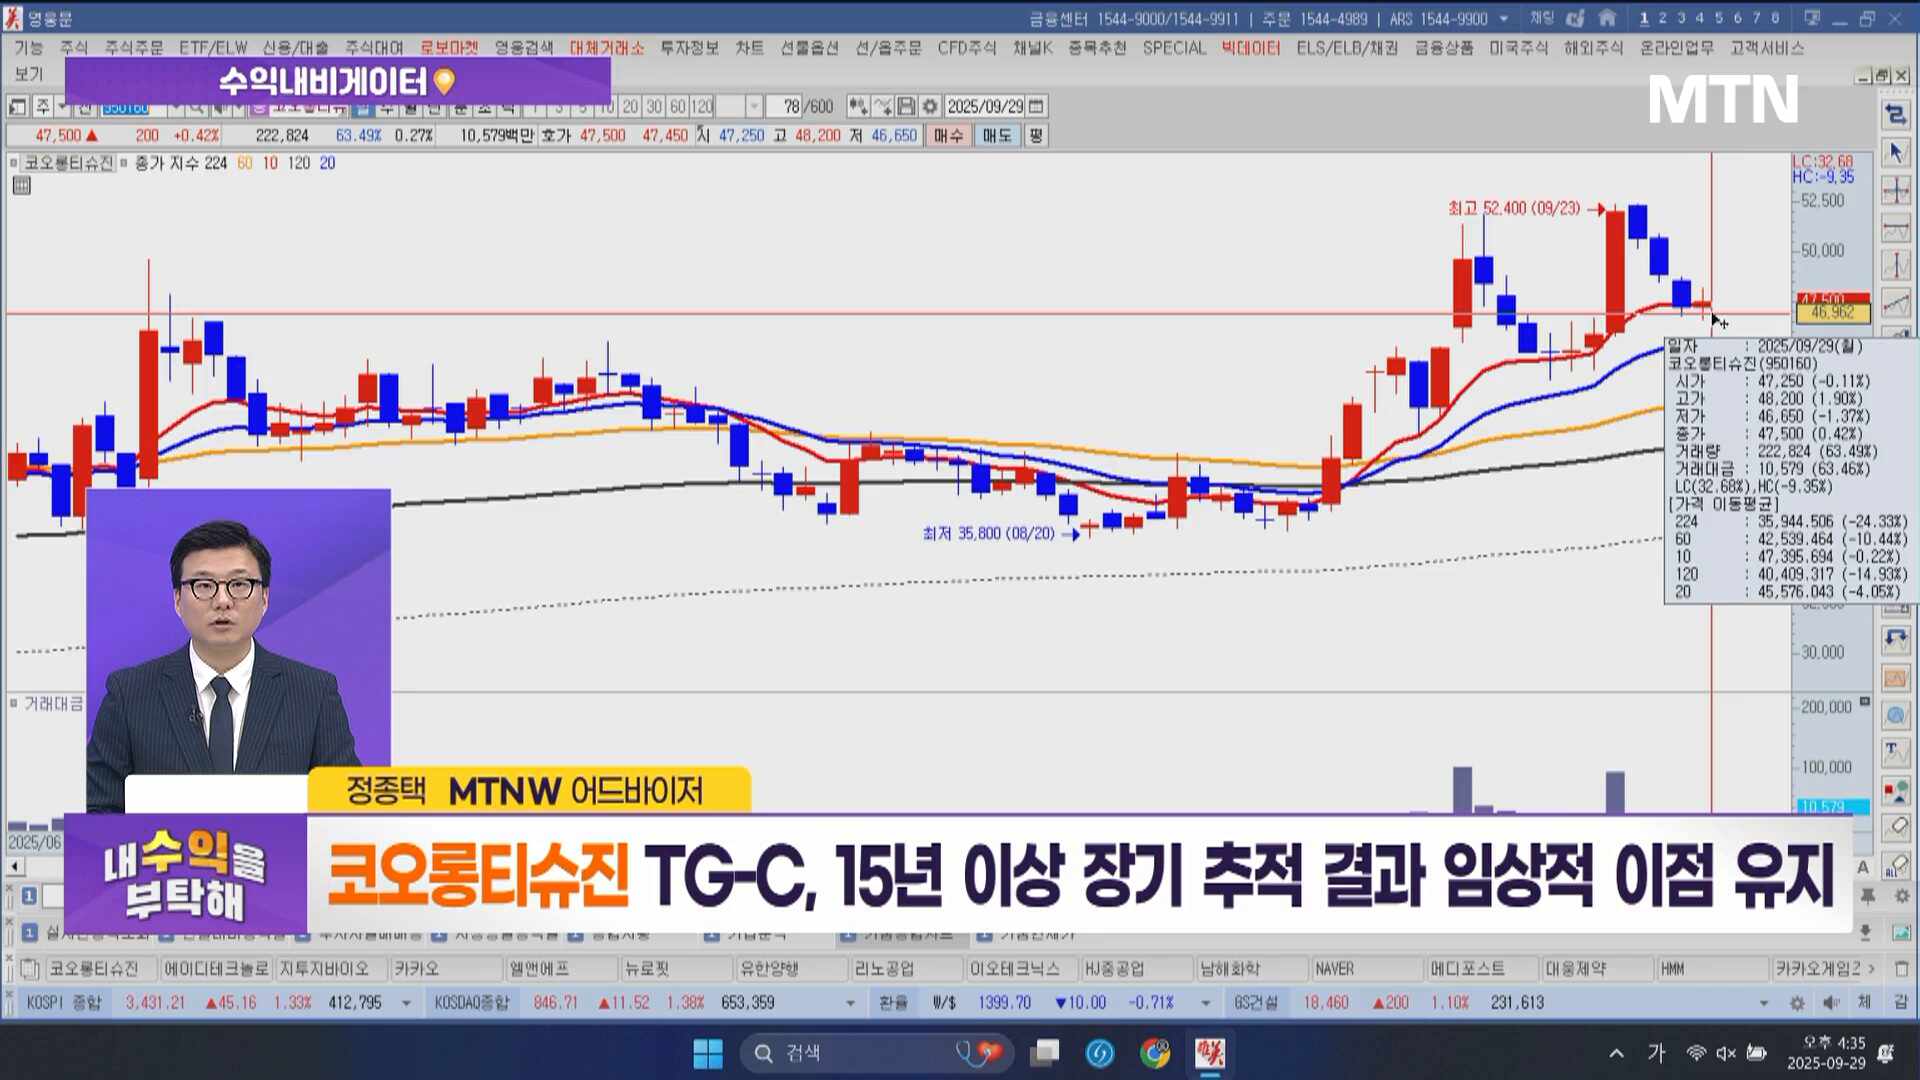Expand the KOSDAQ종합 index dropdown

pyautogui.click(x=851, y=1003)
